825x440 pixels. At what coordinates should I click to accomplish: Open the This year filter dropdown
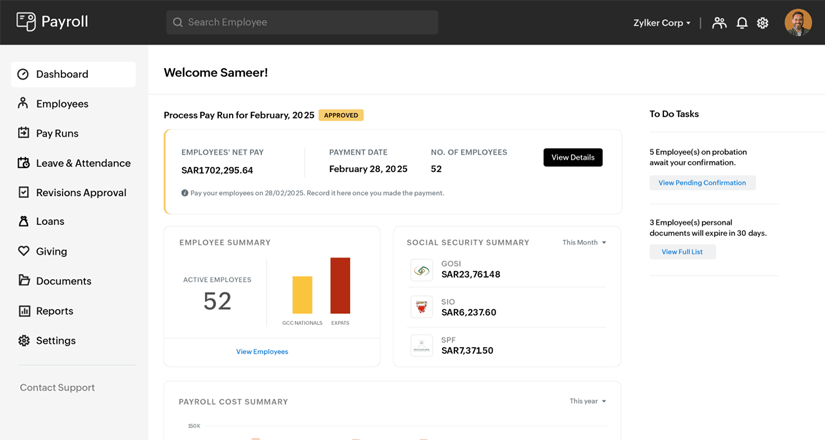588,402
